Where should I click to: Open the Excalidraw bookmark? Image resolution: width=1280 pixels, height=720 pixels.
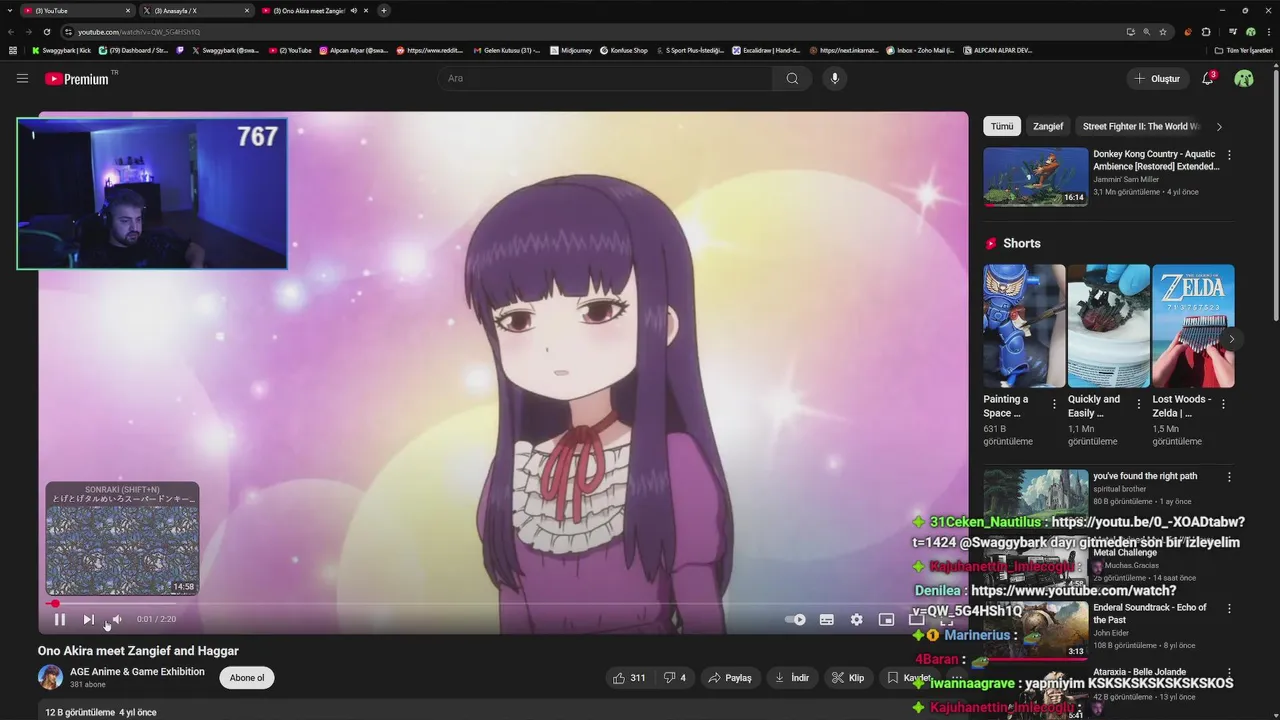[x=767, y=50]
